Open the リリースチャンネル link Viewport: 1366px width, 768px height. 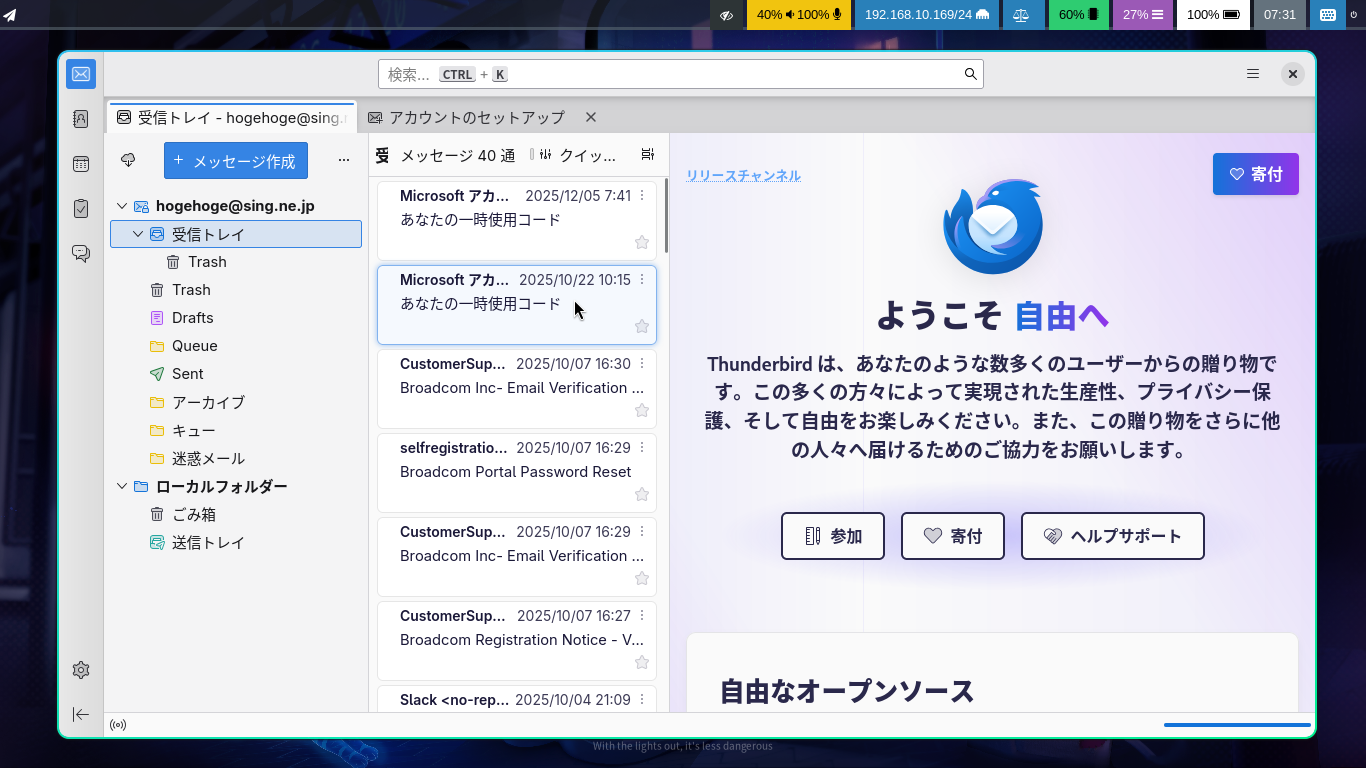pyautogui.click(x=743, y=176)
